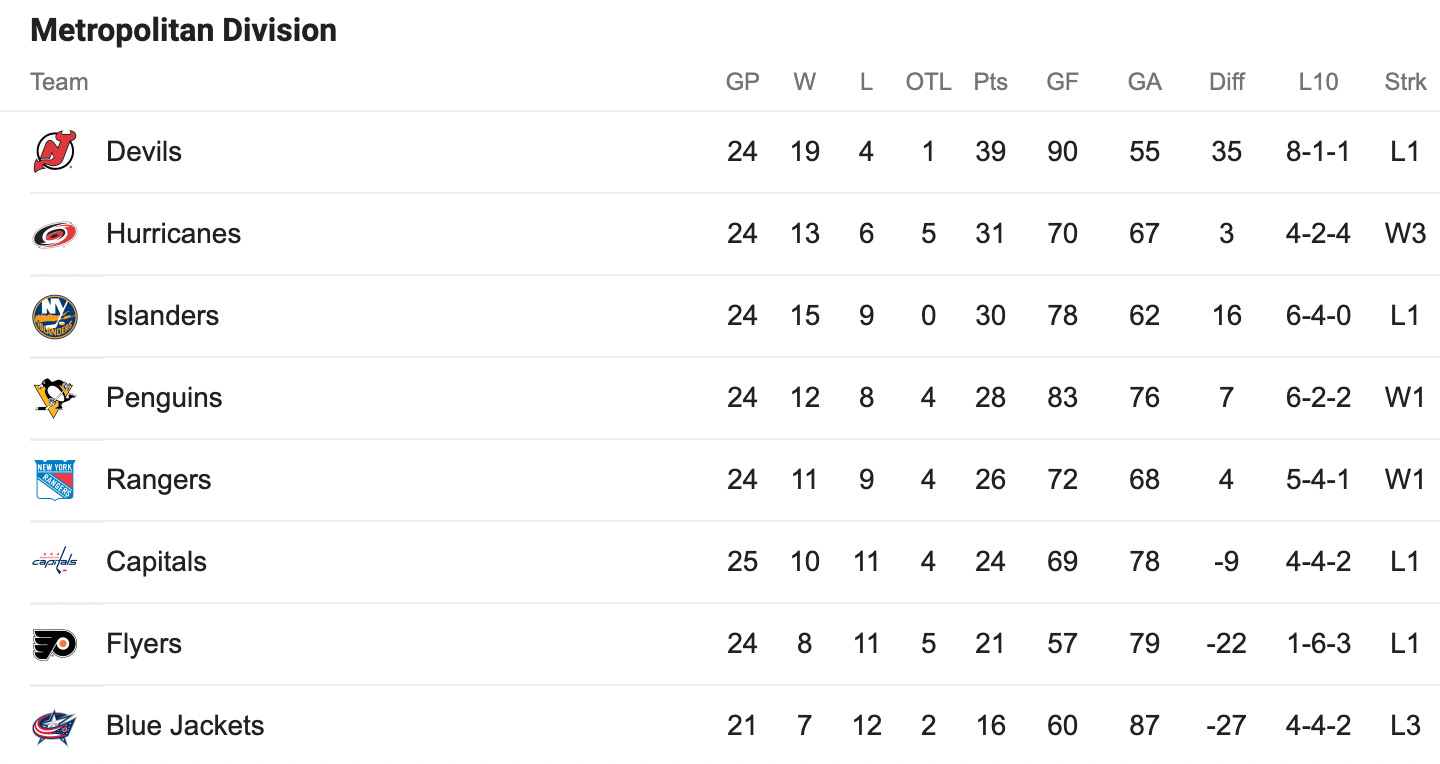This screenshot has width=1440, height=764.
Task: Open the Devils team link
Action: point(144,152)
